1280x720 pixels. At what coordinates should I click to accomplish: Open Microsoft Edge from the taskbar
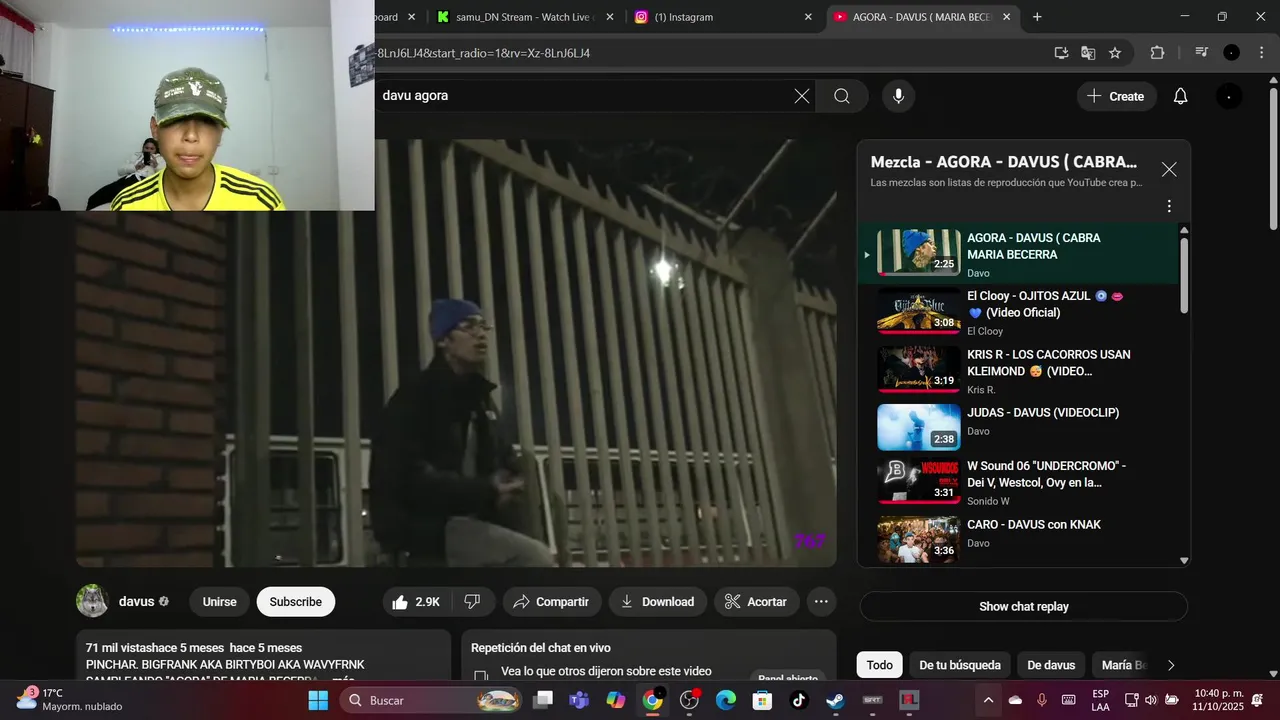pos(726,700)
